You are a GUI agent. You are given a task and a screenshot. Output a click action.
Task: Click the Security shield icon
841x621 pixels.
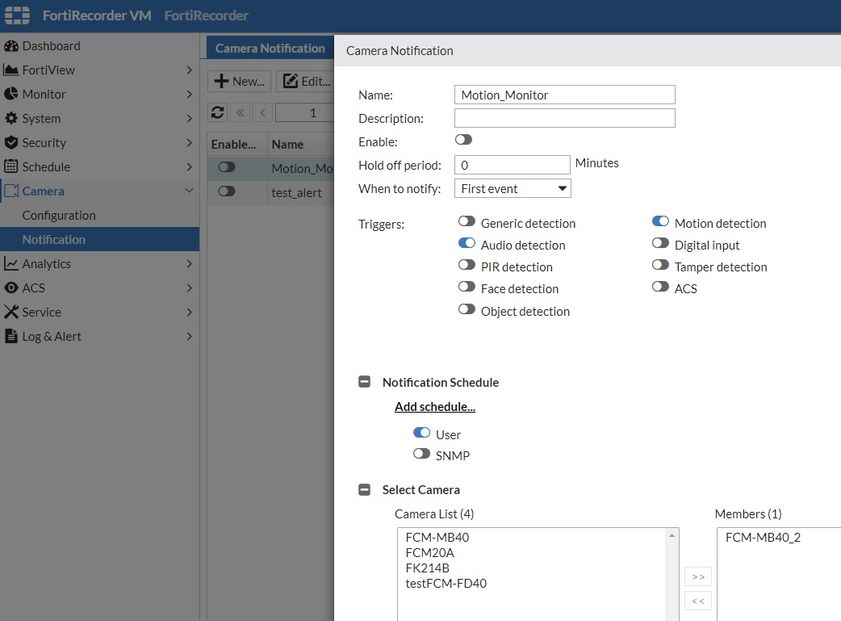(11, 142)
